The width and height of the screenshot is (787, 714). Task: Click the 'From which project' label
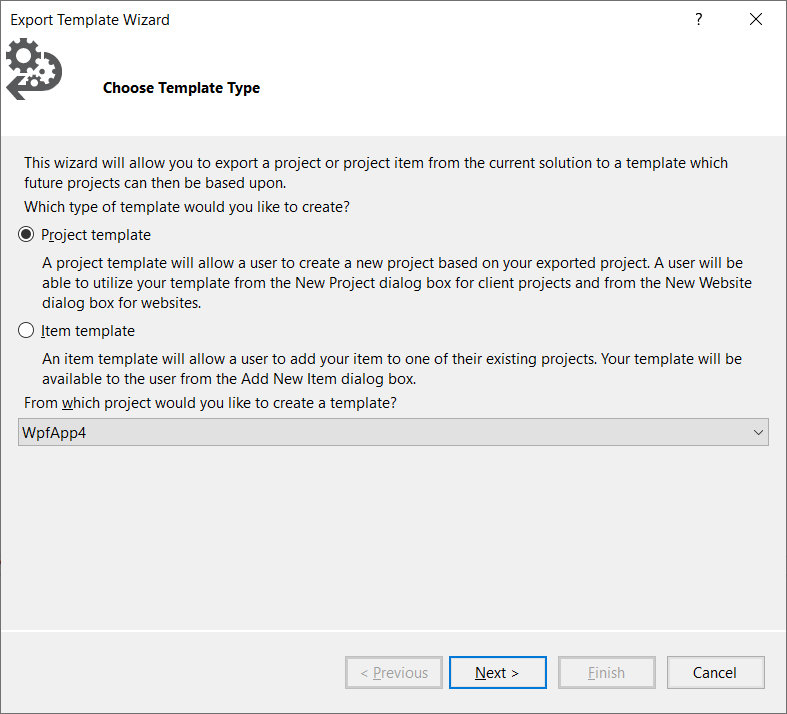click(x=210, y=403)
